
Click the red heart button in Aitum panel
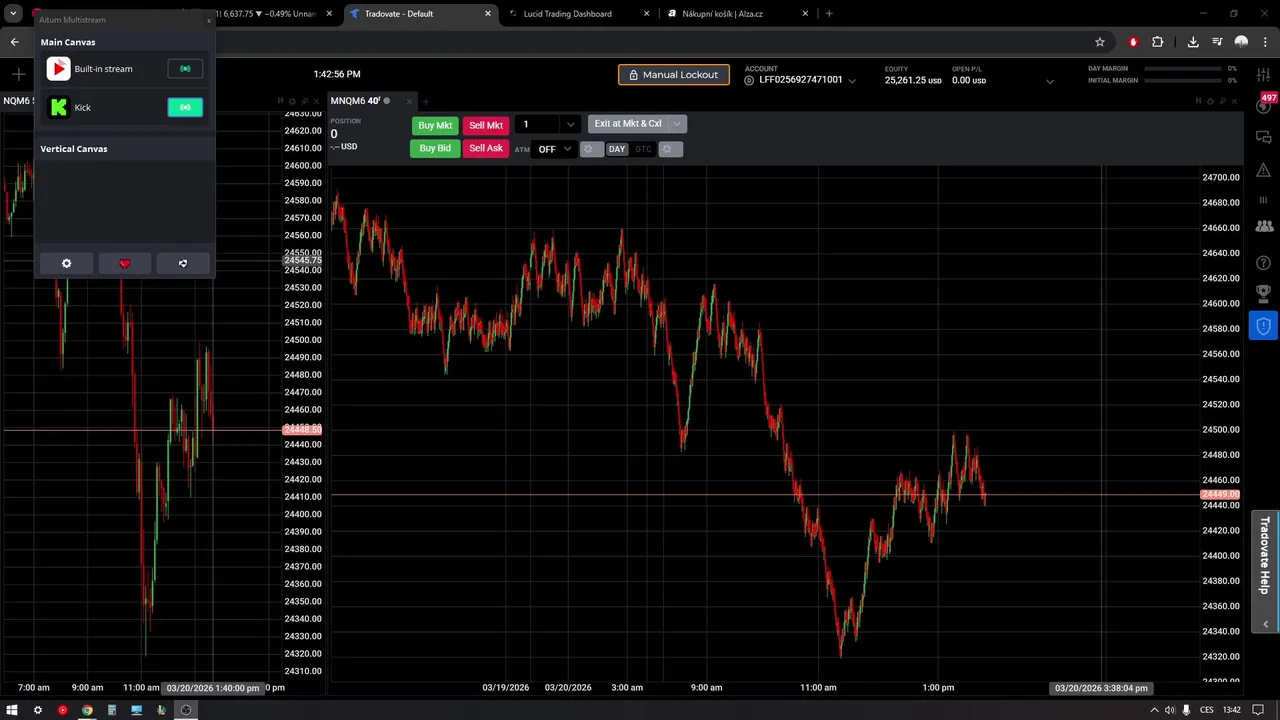click(x=124, y=263)
